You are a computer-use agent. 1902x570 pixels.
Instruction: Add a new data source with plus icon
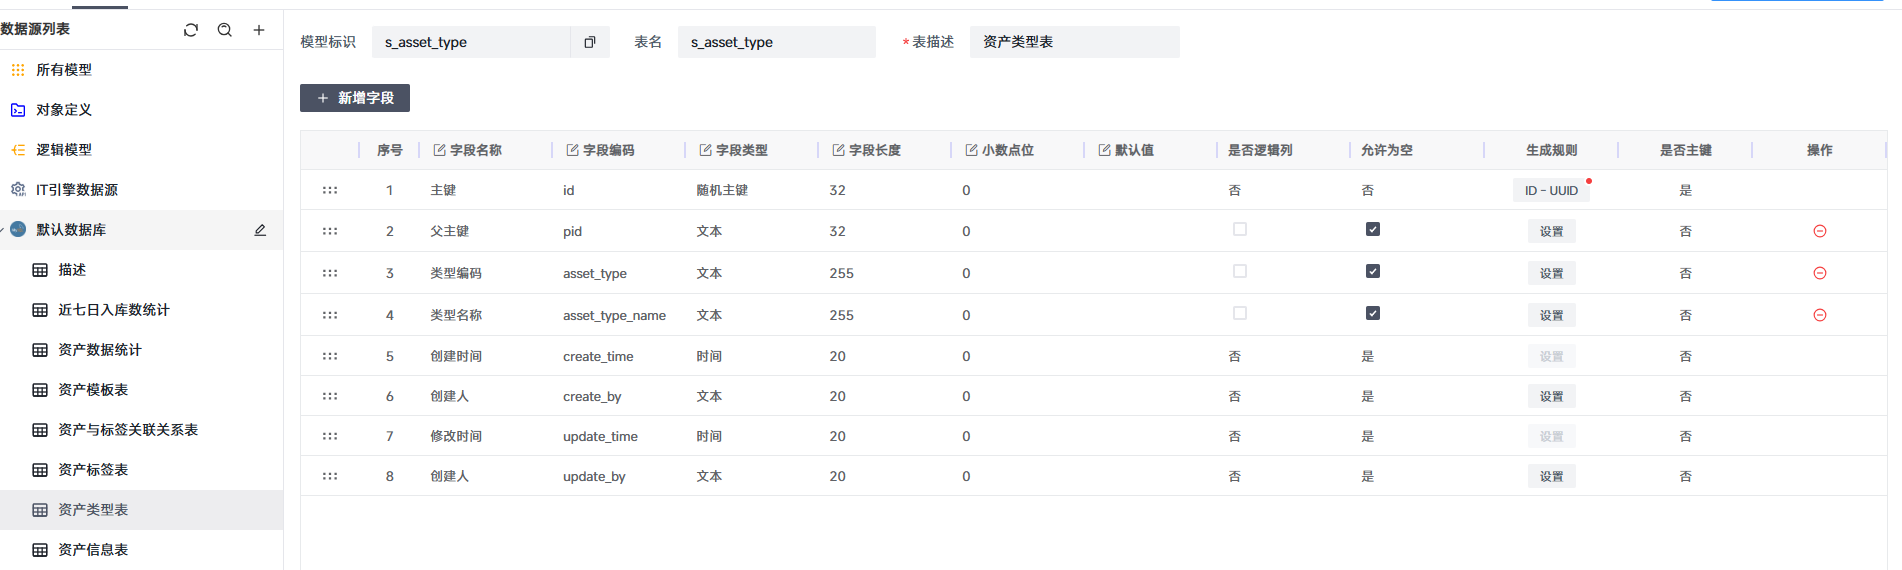[259, 30]
